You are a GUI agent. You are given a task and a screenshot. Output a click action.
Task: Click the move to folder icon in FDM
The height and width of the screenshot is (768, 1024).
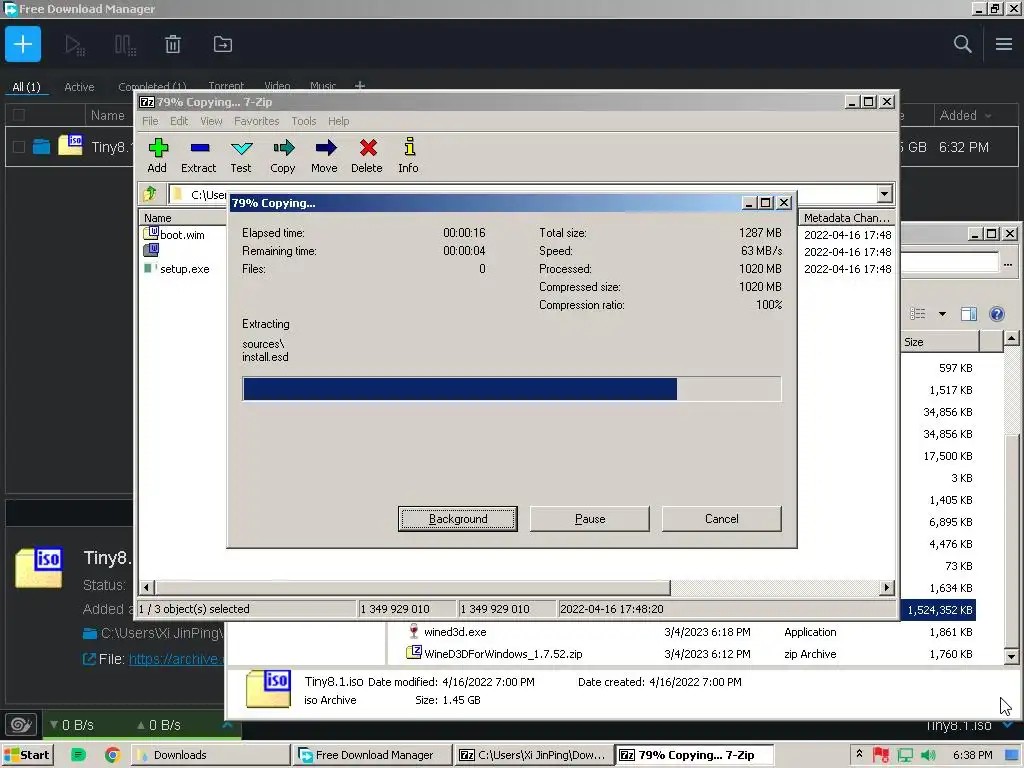(x=223, y=44)
